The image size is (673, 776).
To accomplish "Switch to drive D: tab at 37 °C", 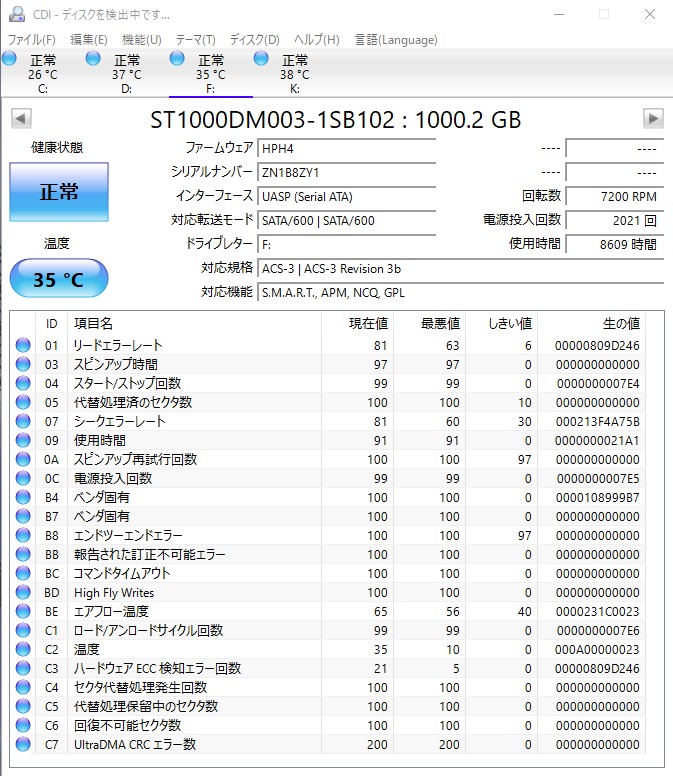I will click(x=127, y=74).
